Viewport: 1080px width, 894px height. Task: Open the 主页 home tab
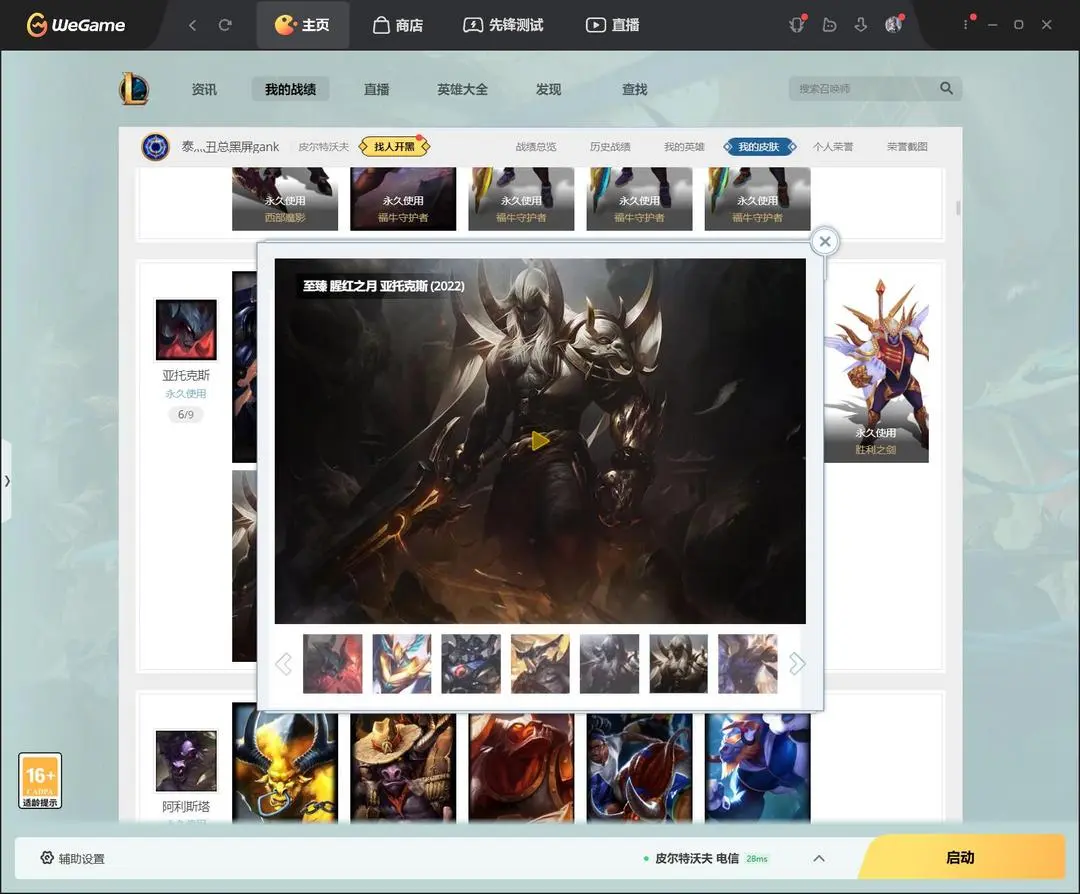(x=302, y=25)
